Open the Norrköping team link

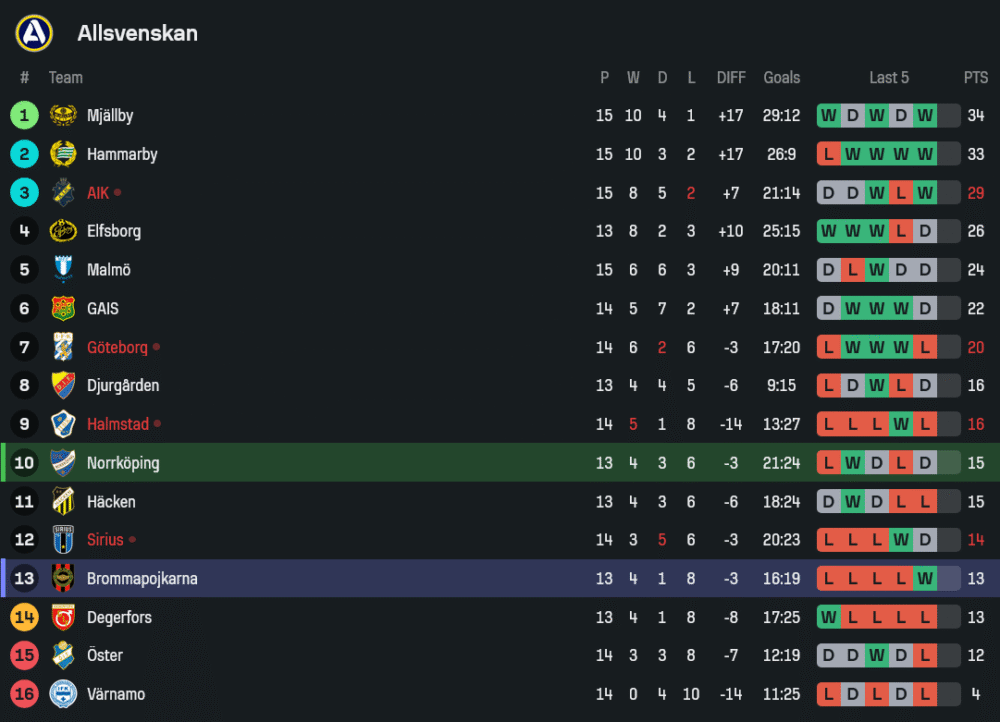[x=123, y=463]
